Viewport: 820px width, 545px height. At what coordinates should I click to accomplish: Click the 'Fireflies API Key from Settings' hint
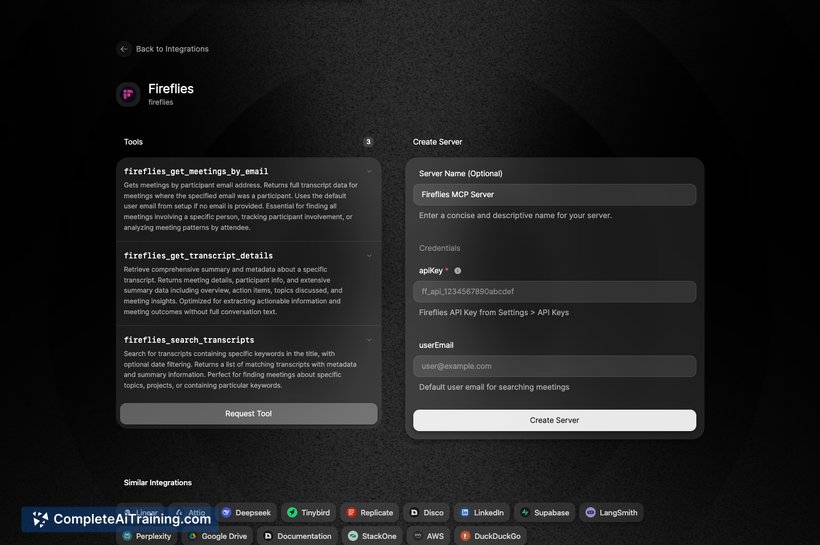pyautogui.click(x=494, y=312)
